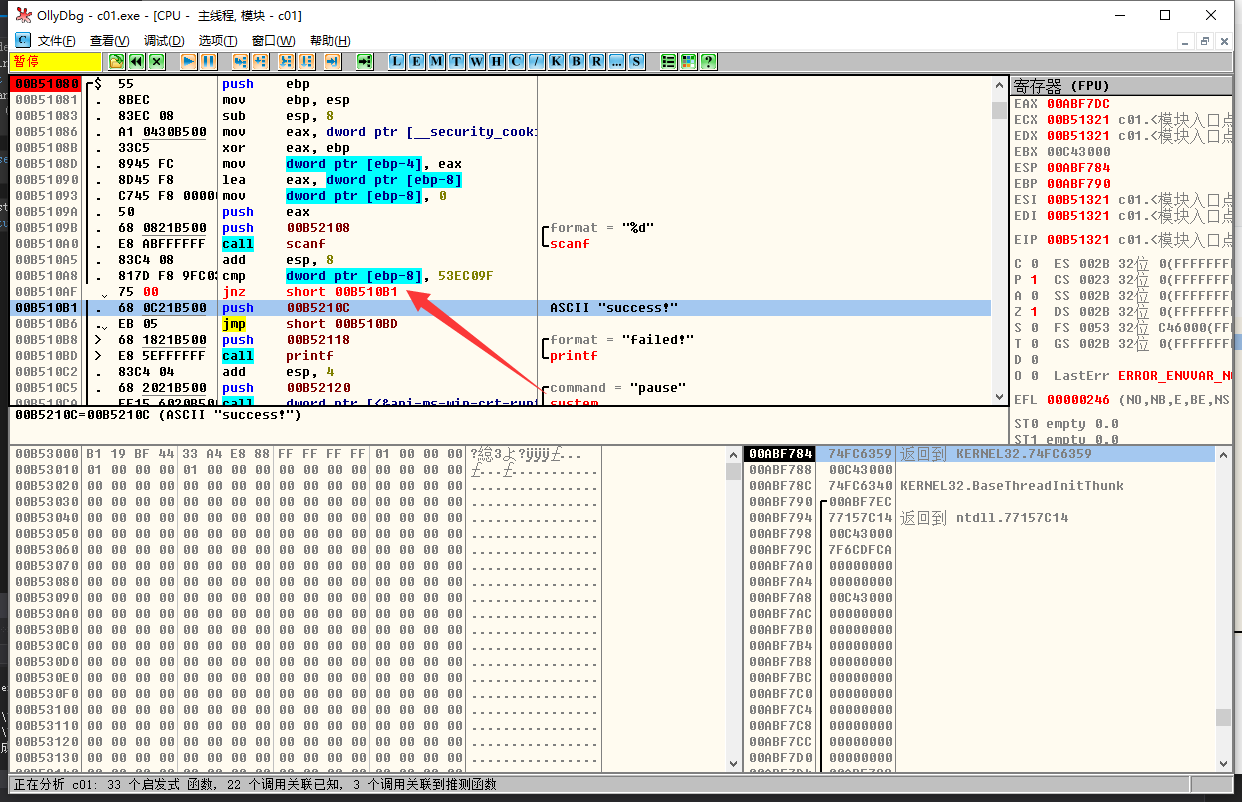Open the 帮助(H) menu
The height and width of the screenshot is (802, 1242).
tap(330, 41)
